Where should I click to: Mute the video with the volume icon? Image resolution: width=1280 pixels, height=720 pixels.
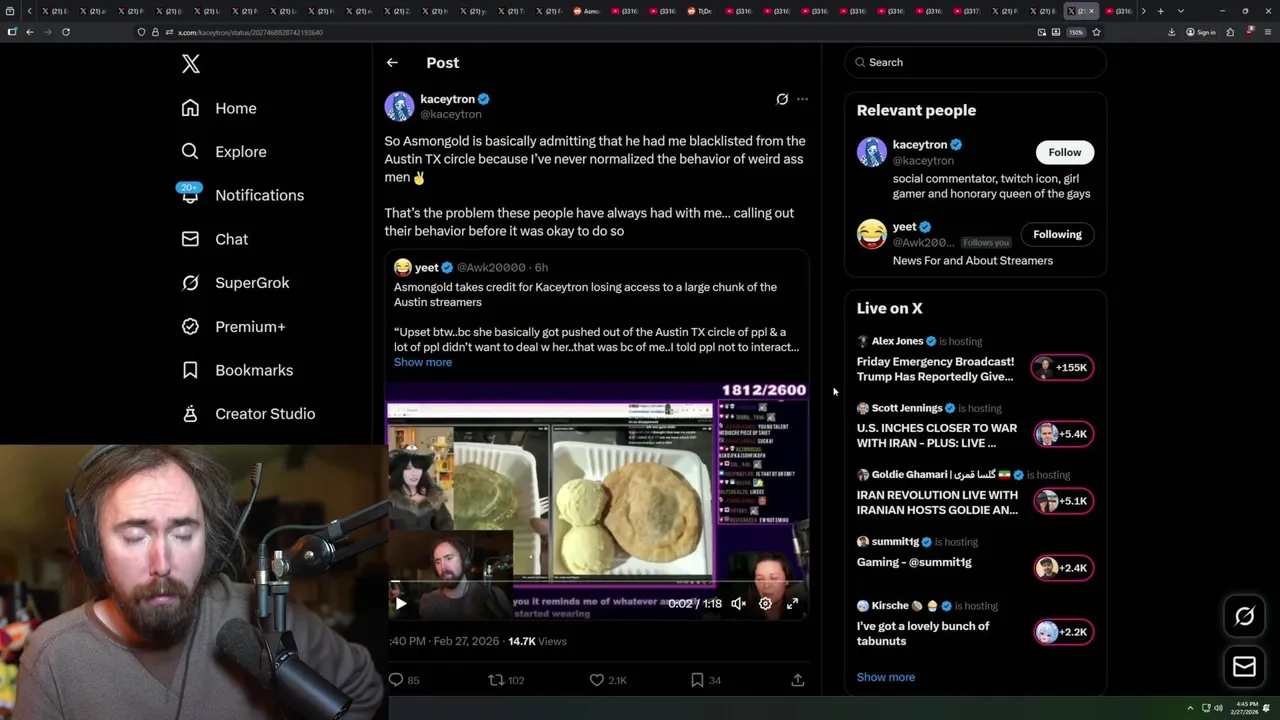click(738, 603)
